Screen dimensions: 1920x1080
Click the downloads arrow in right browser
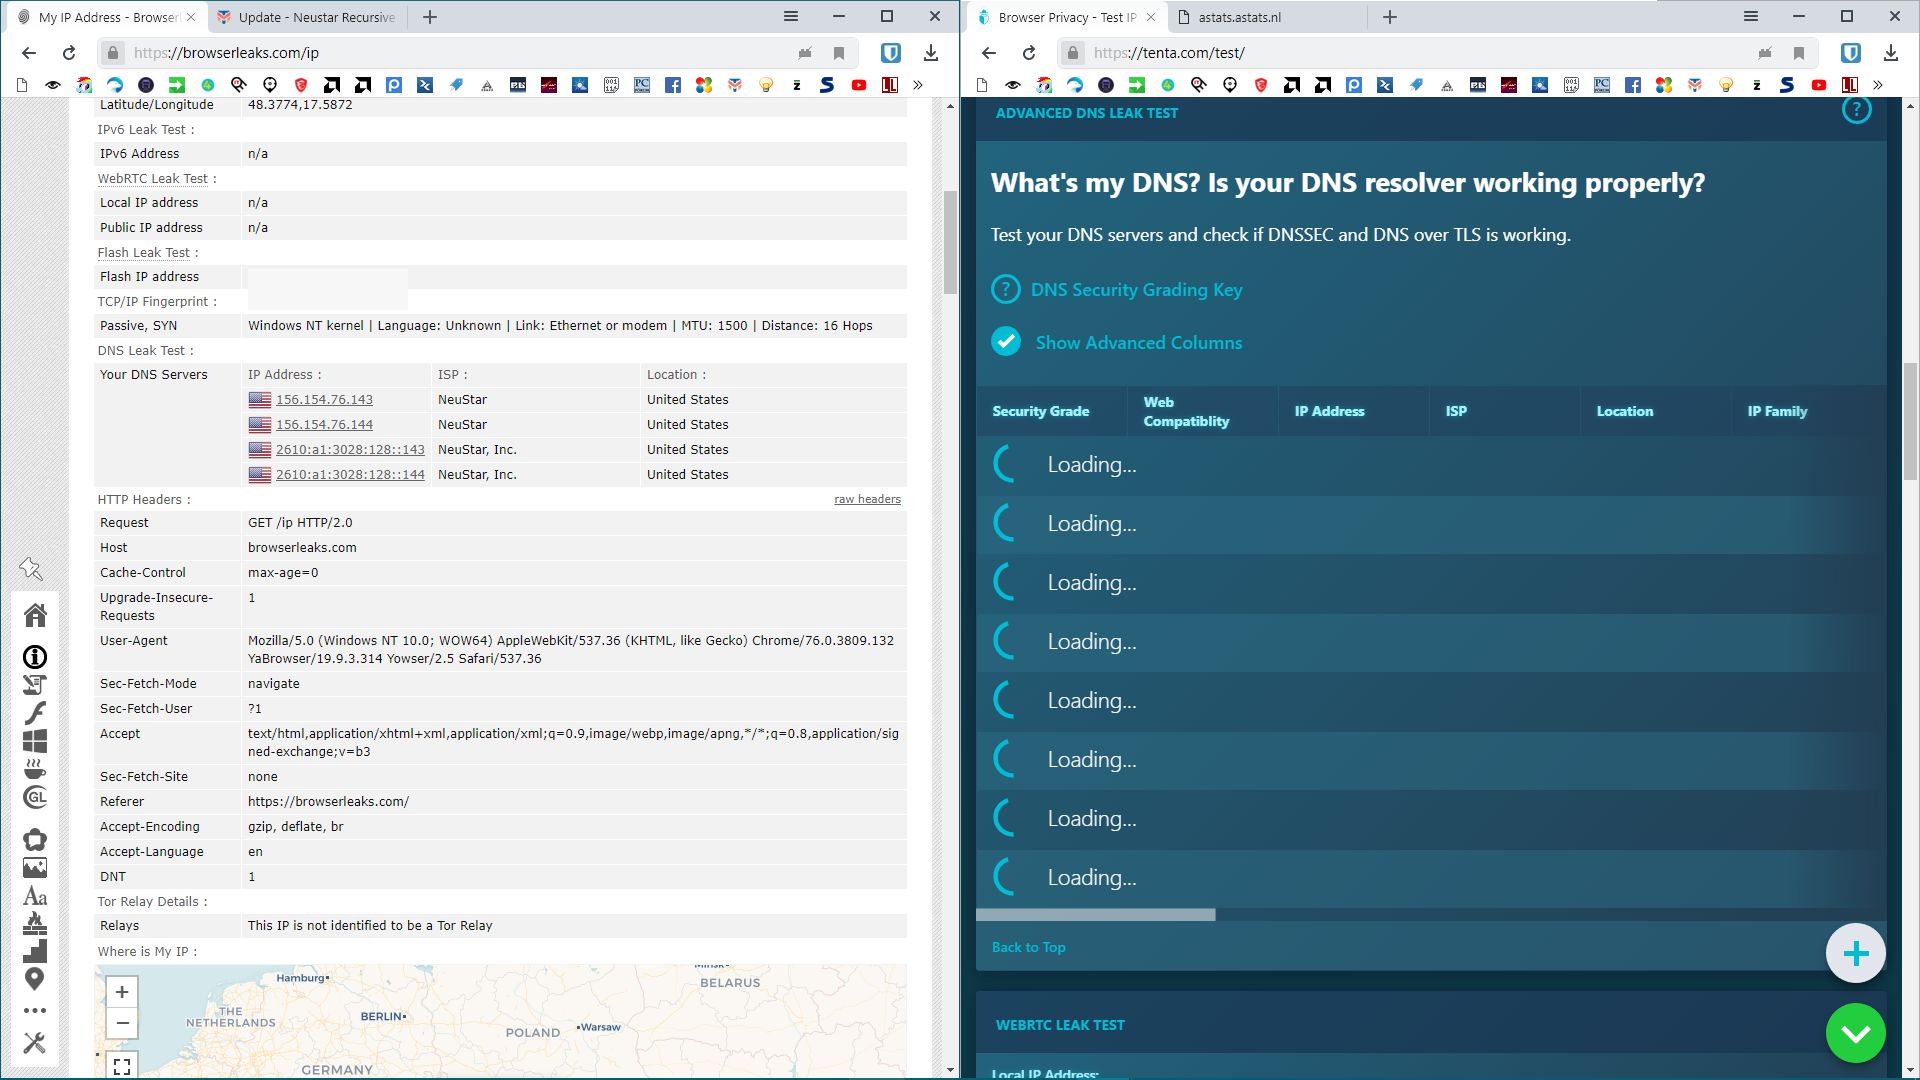tap(1890, 53)
